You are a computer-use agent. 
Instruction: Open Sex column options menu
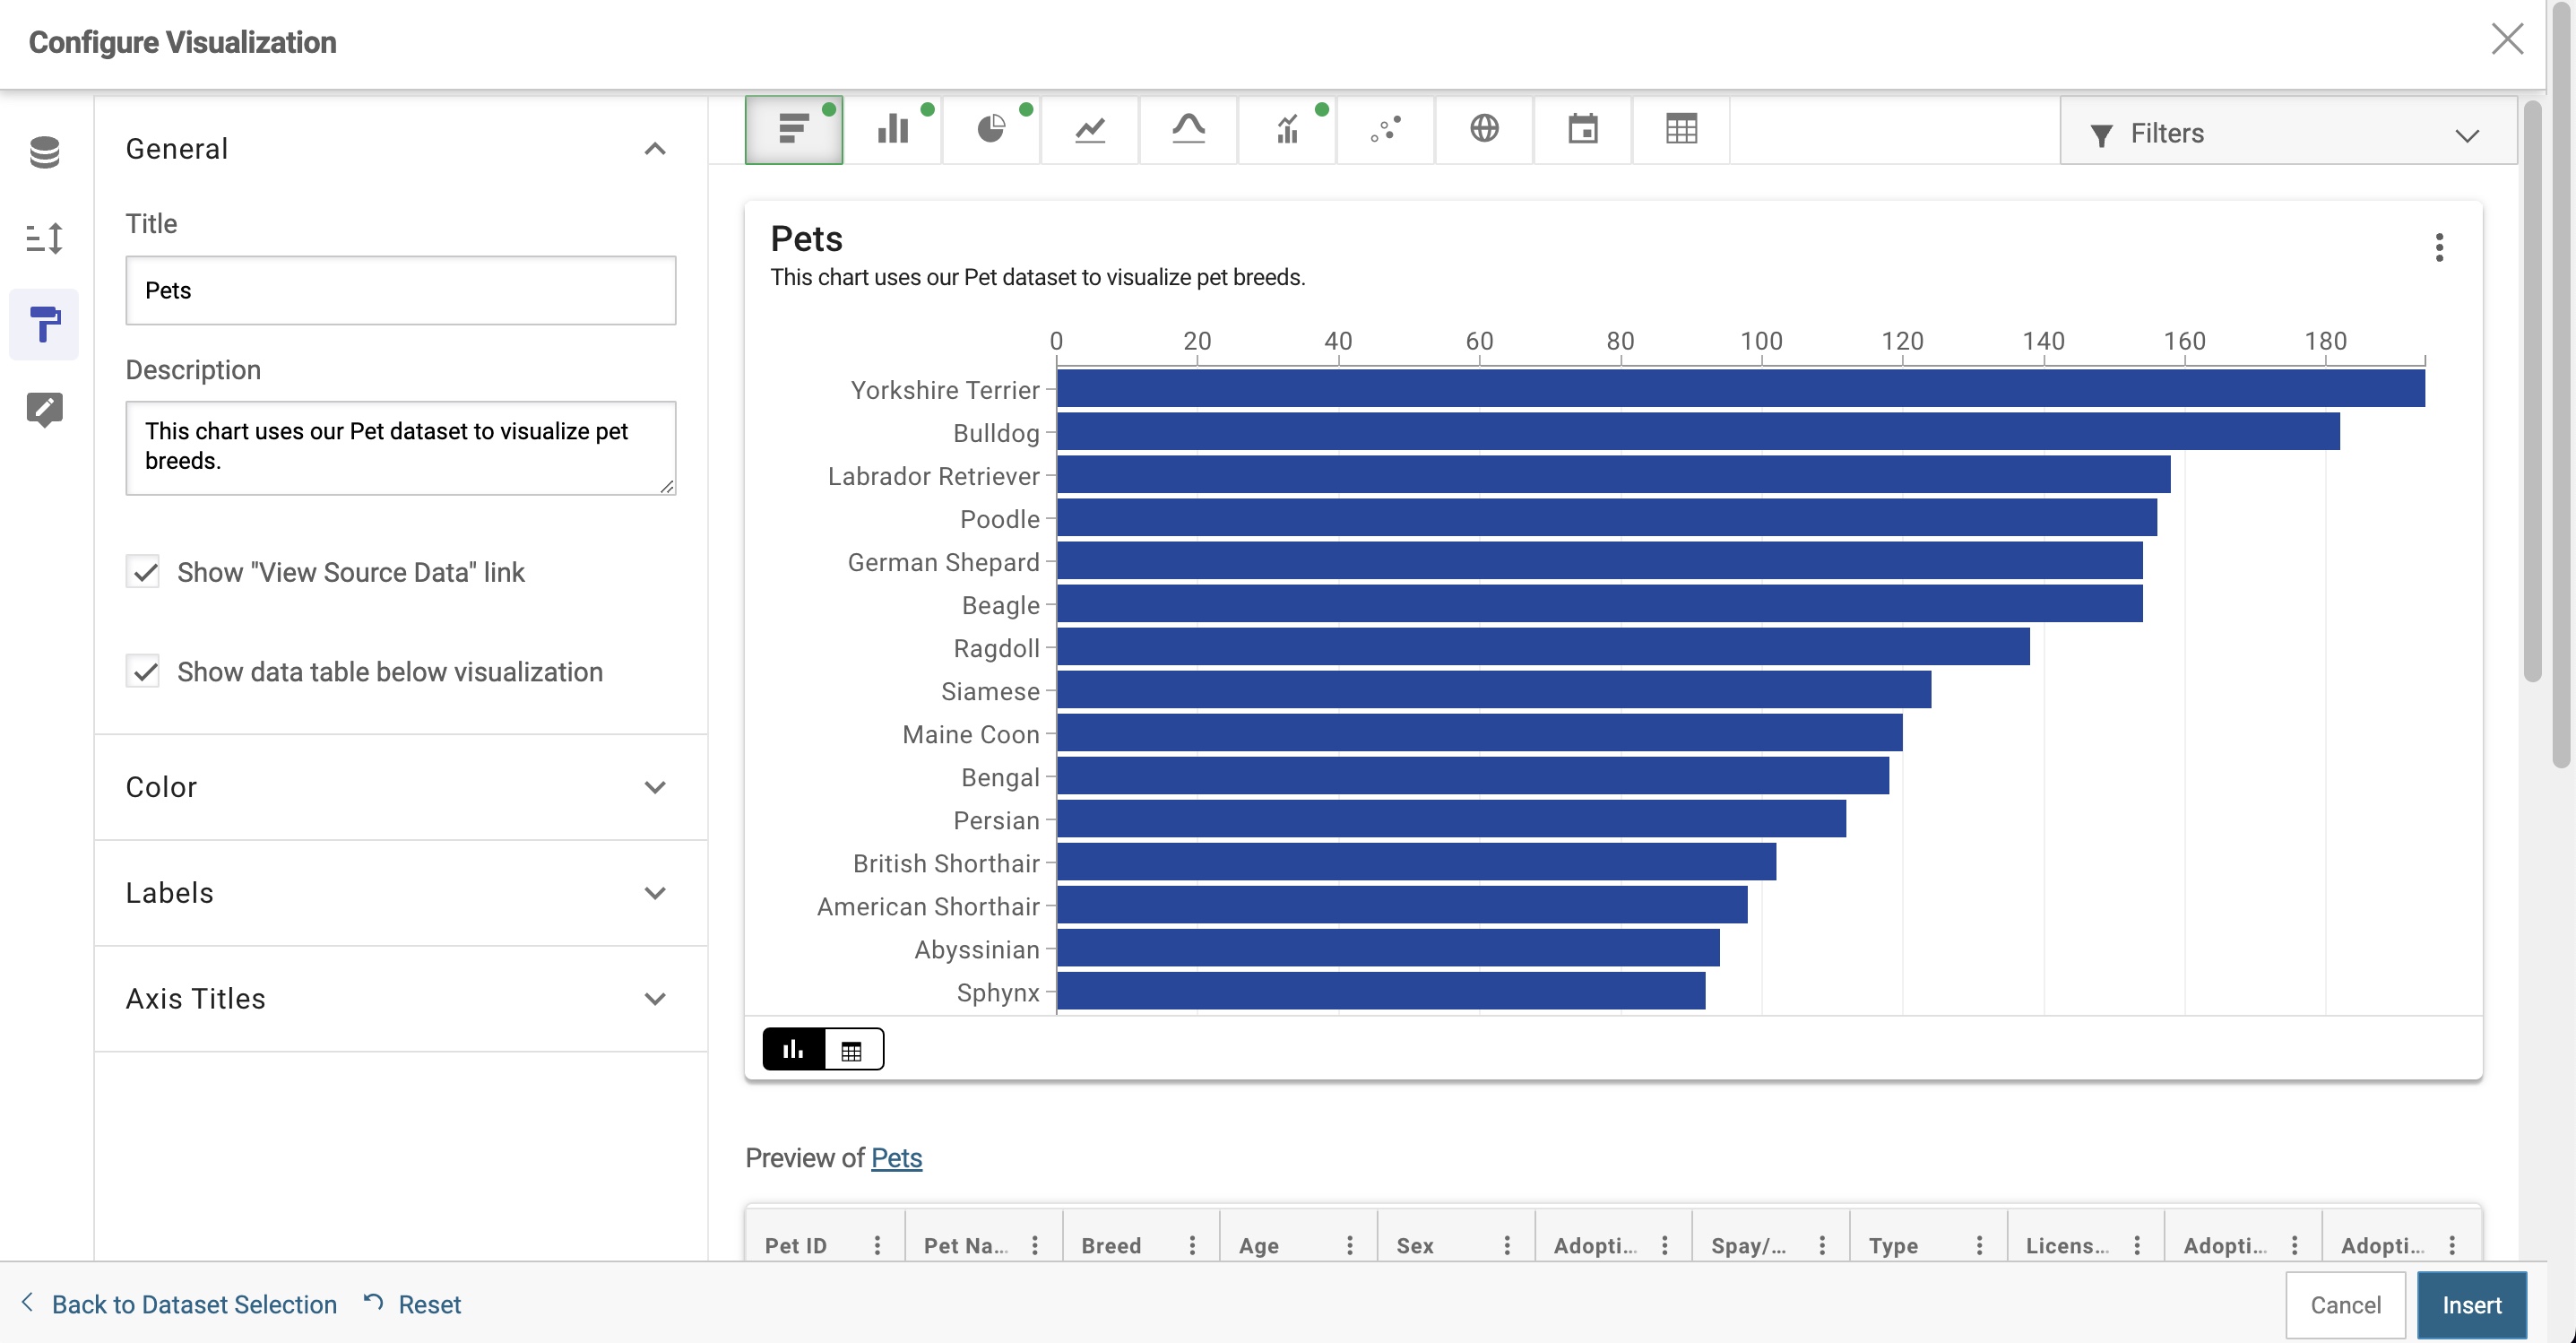point(1507,1245)
